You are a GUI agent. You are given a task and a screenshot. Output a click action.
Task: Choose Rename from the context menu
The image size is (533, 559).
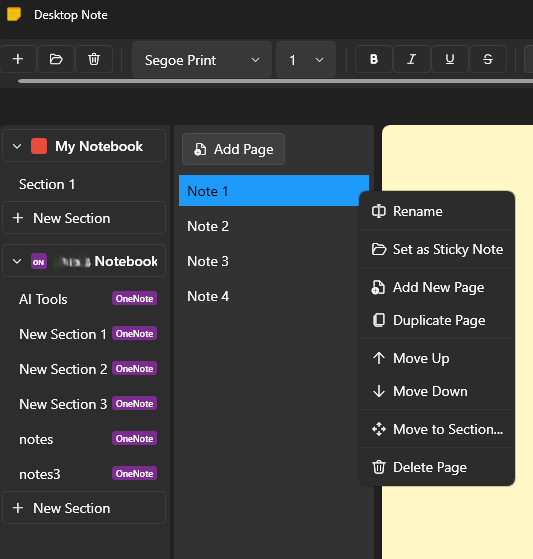(437, 211)
